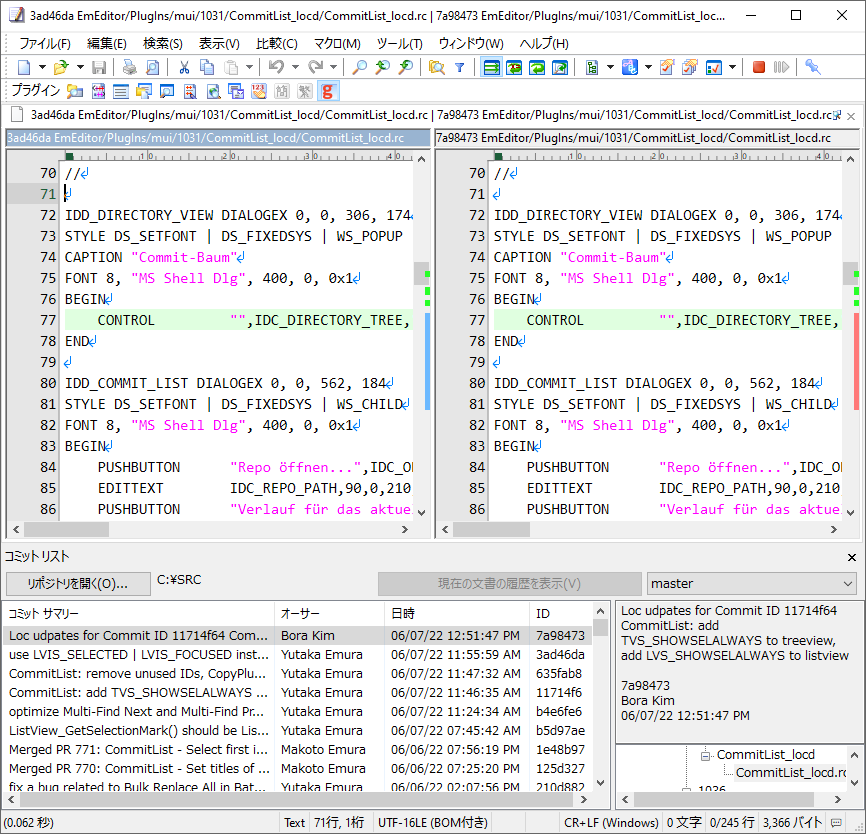Click the Print icon in toolbar
This screenshot has width=866, height=834.
[x=129, y=67]
